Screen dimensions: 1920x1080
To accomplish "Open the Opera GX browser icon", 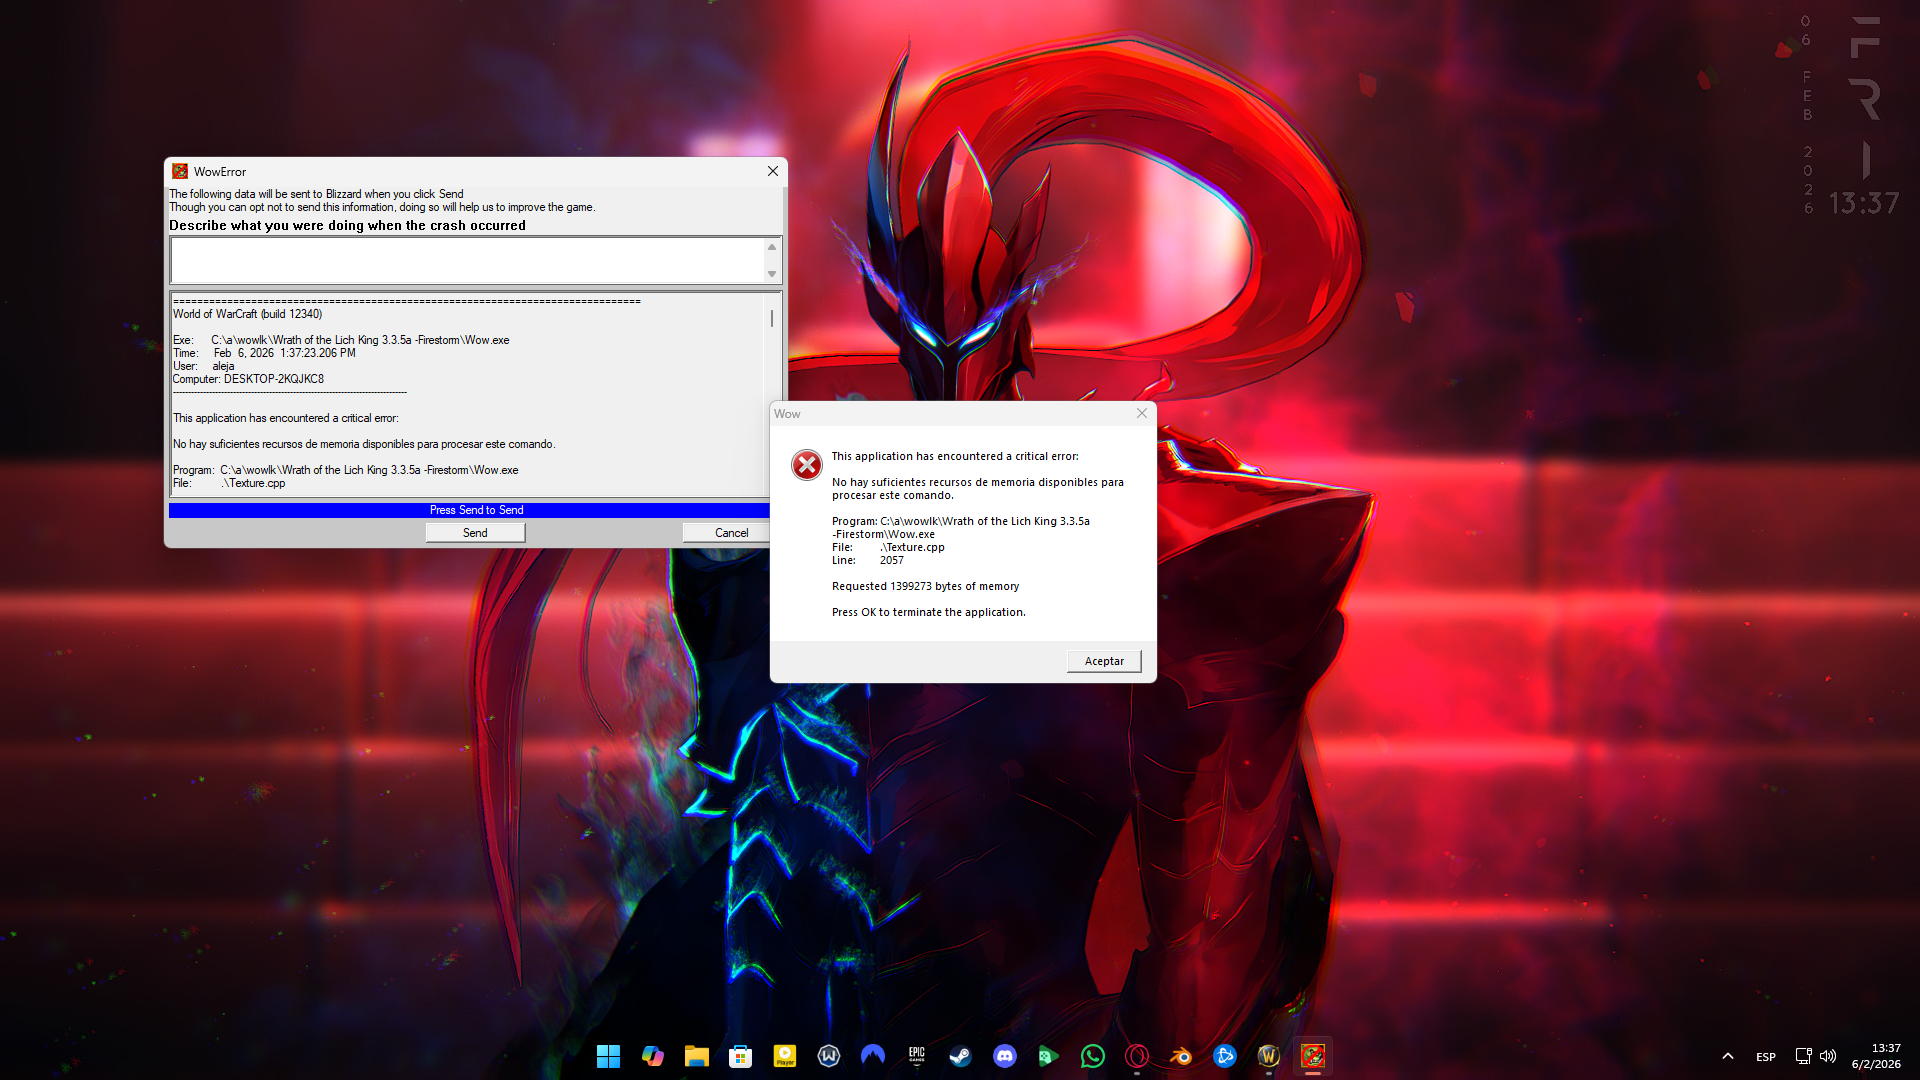I will [x=1136, y=1056].
